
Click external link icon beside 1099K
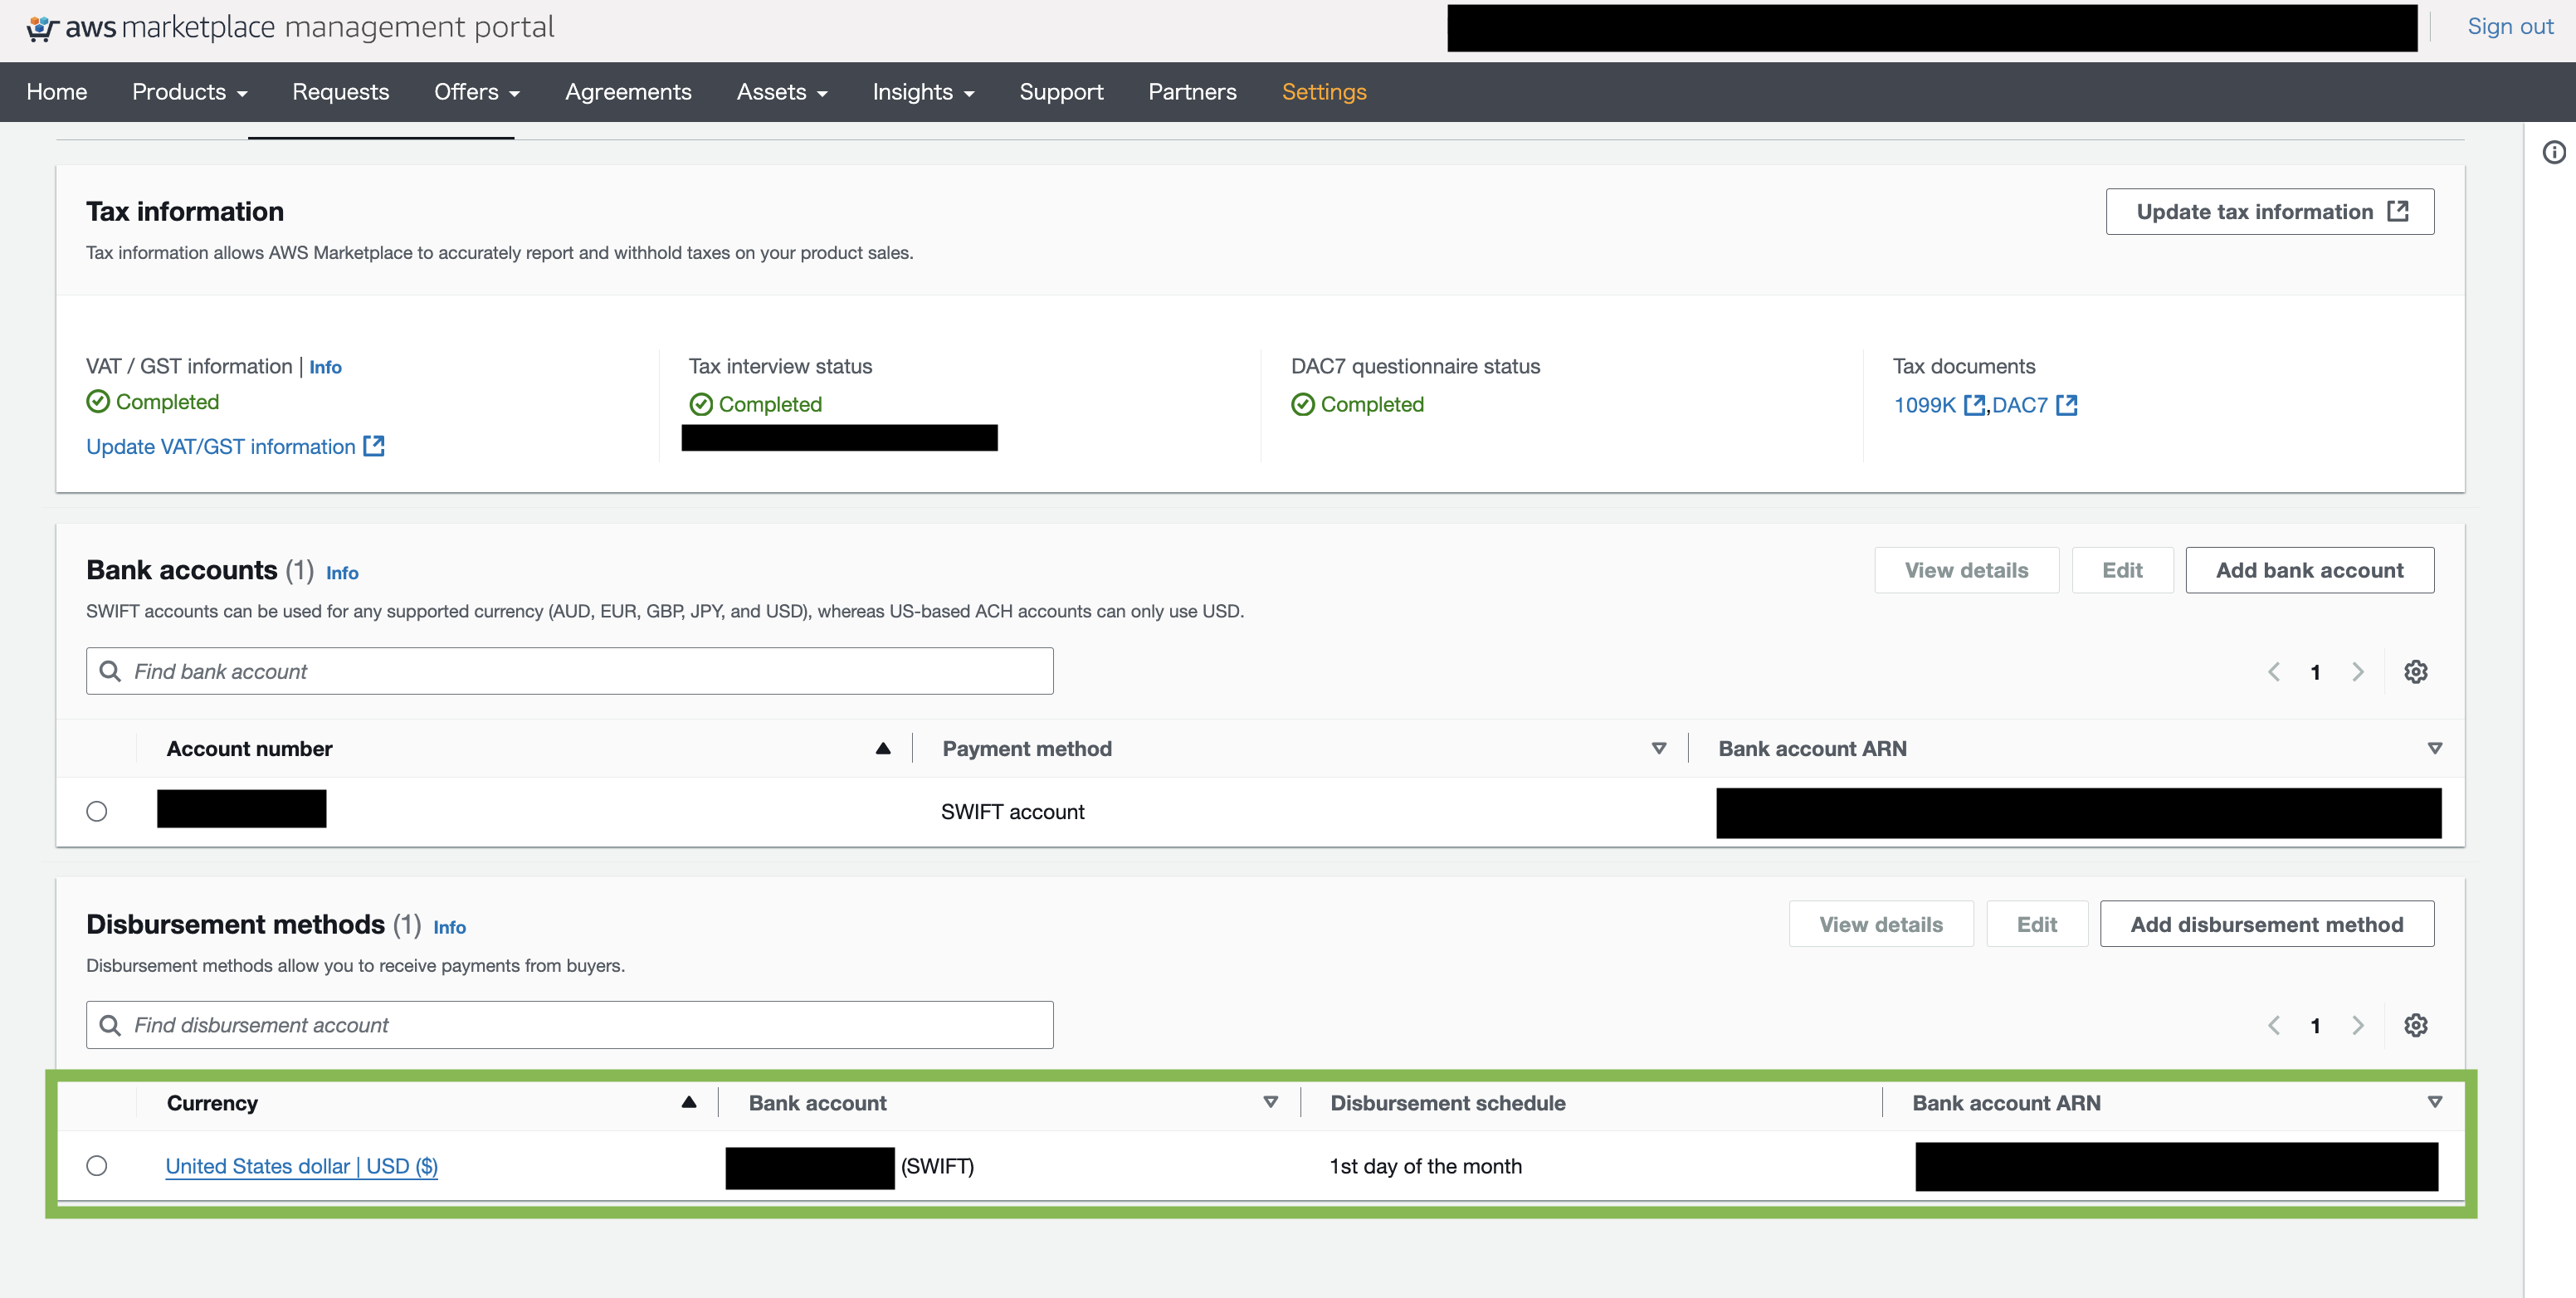[1974, 404]
